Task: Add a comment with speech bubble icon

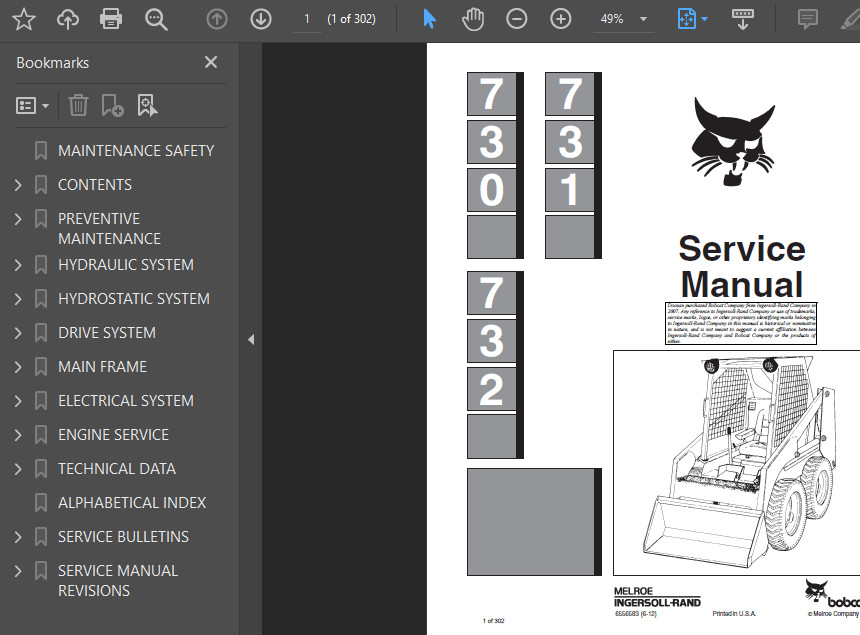Action: pos(807,19)
